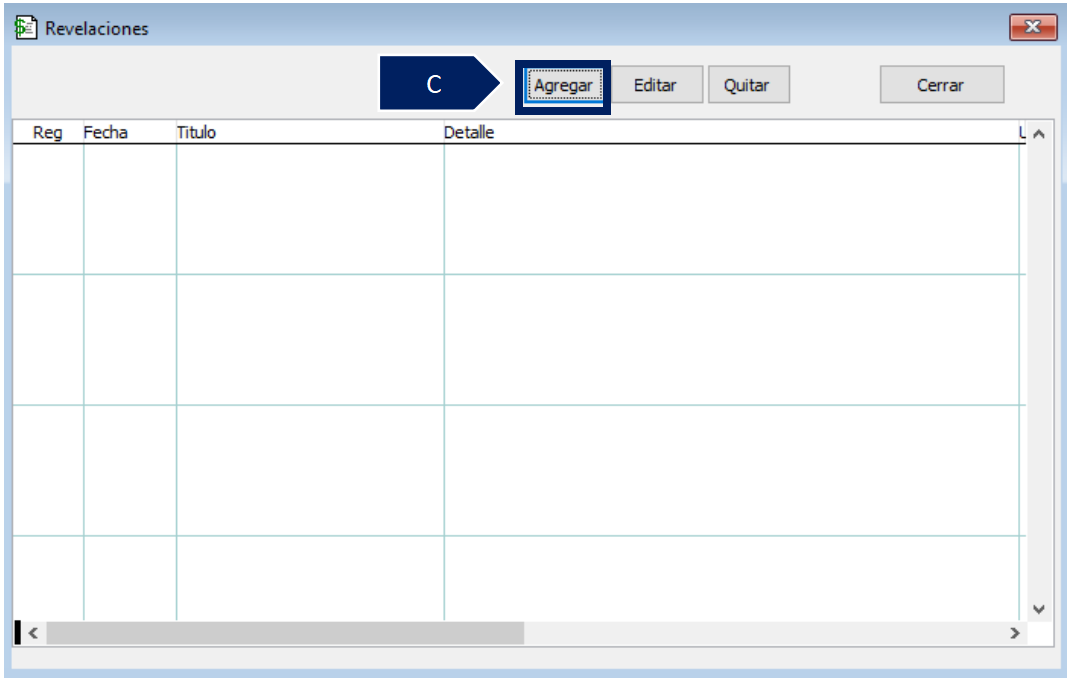Click the horizontal scrollbar thumb
Screen dimensions: 1077x685
(285, 633)
